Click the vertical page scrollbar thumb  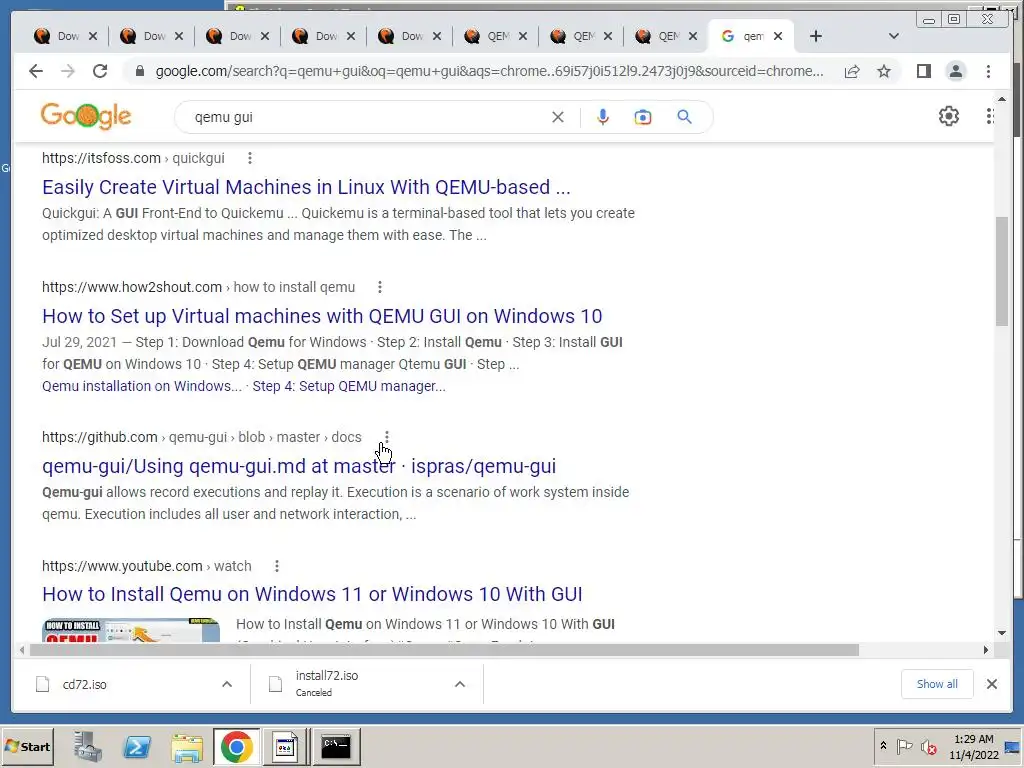1002,271
